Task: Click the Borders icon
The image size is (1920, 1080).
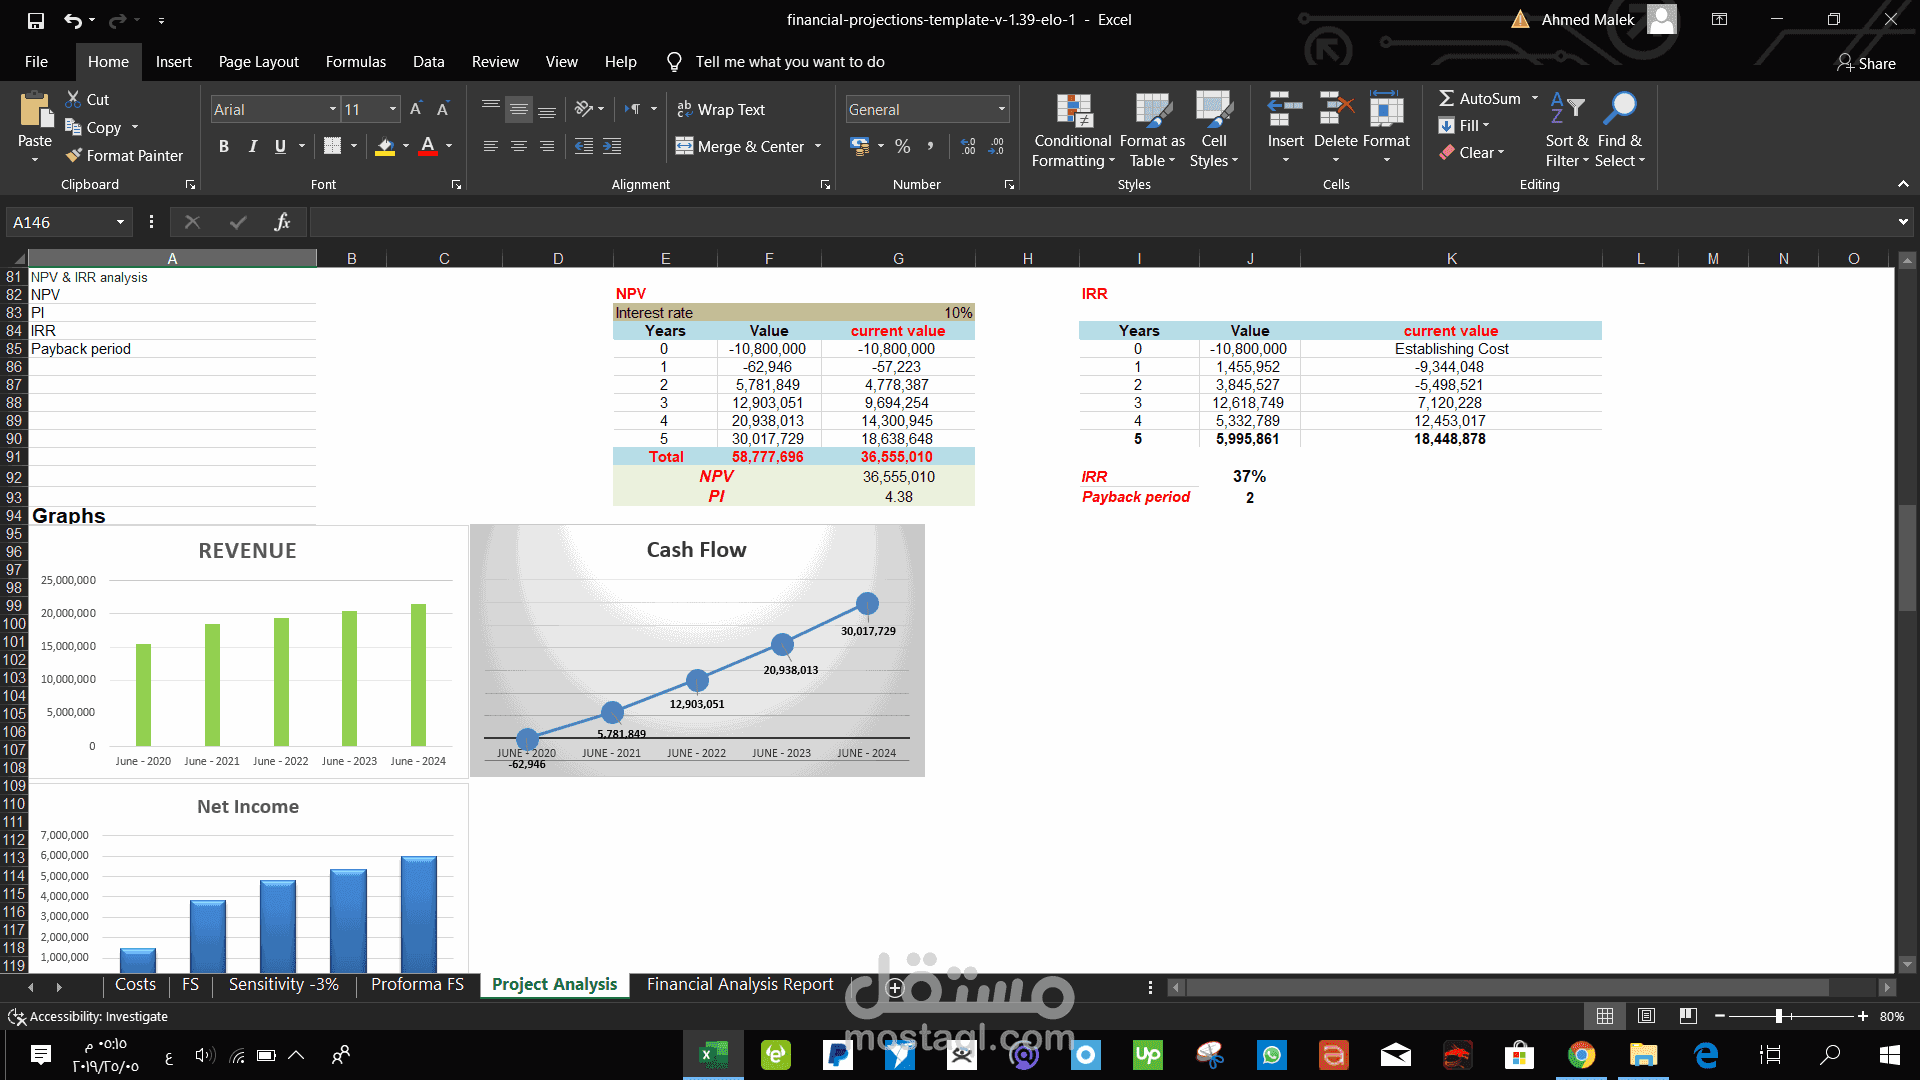Action: [333, 146]
